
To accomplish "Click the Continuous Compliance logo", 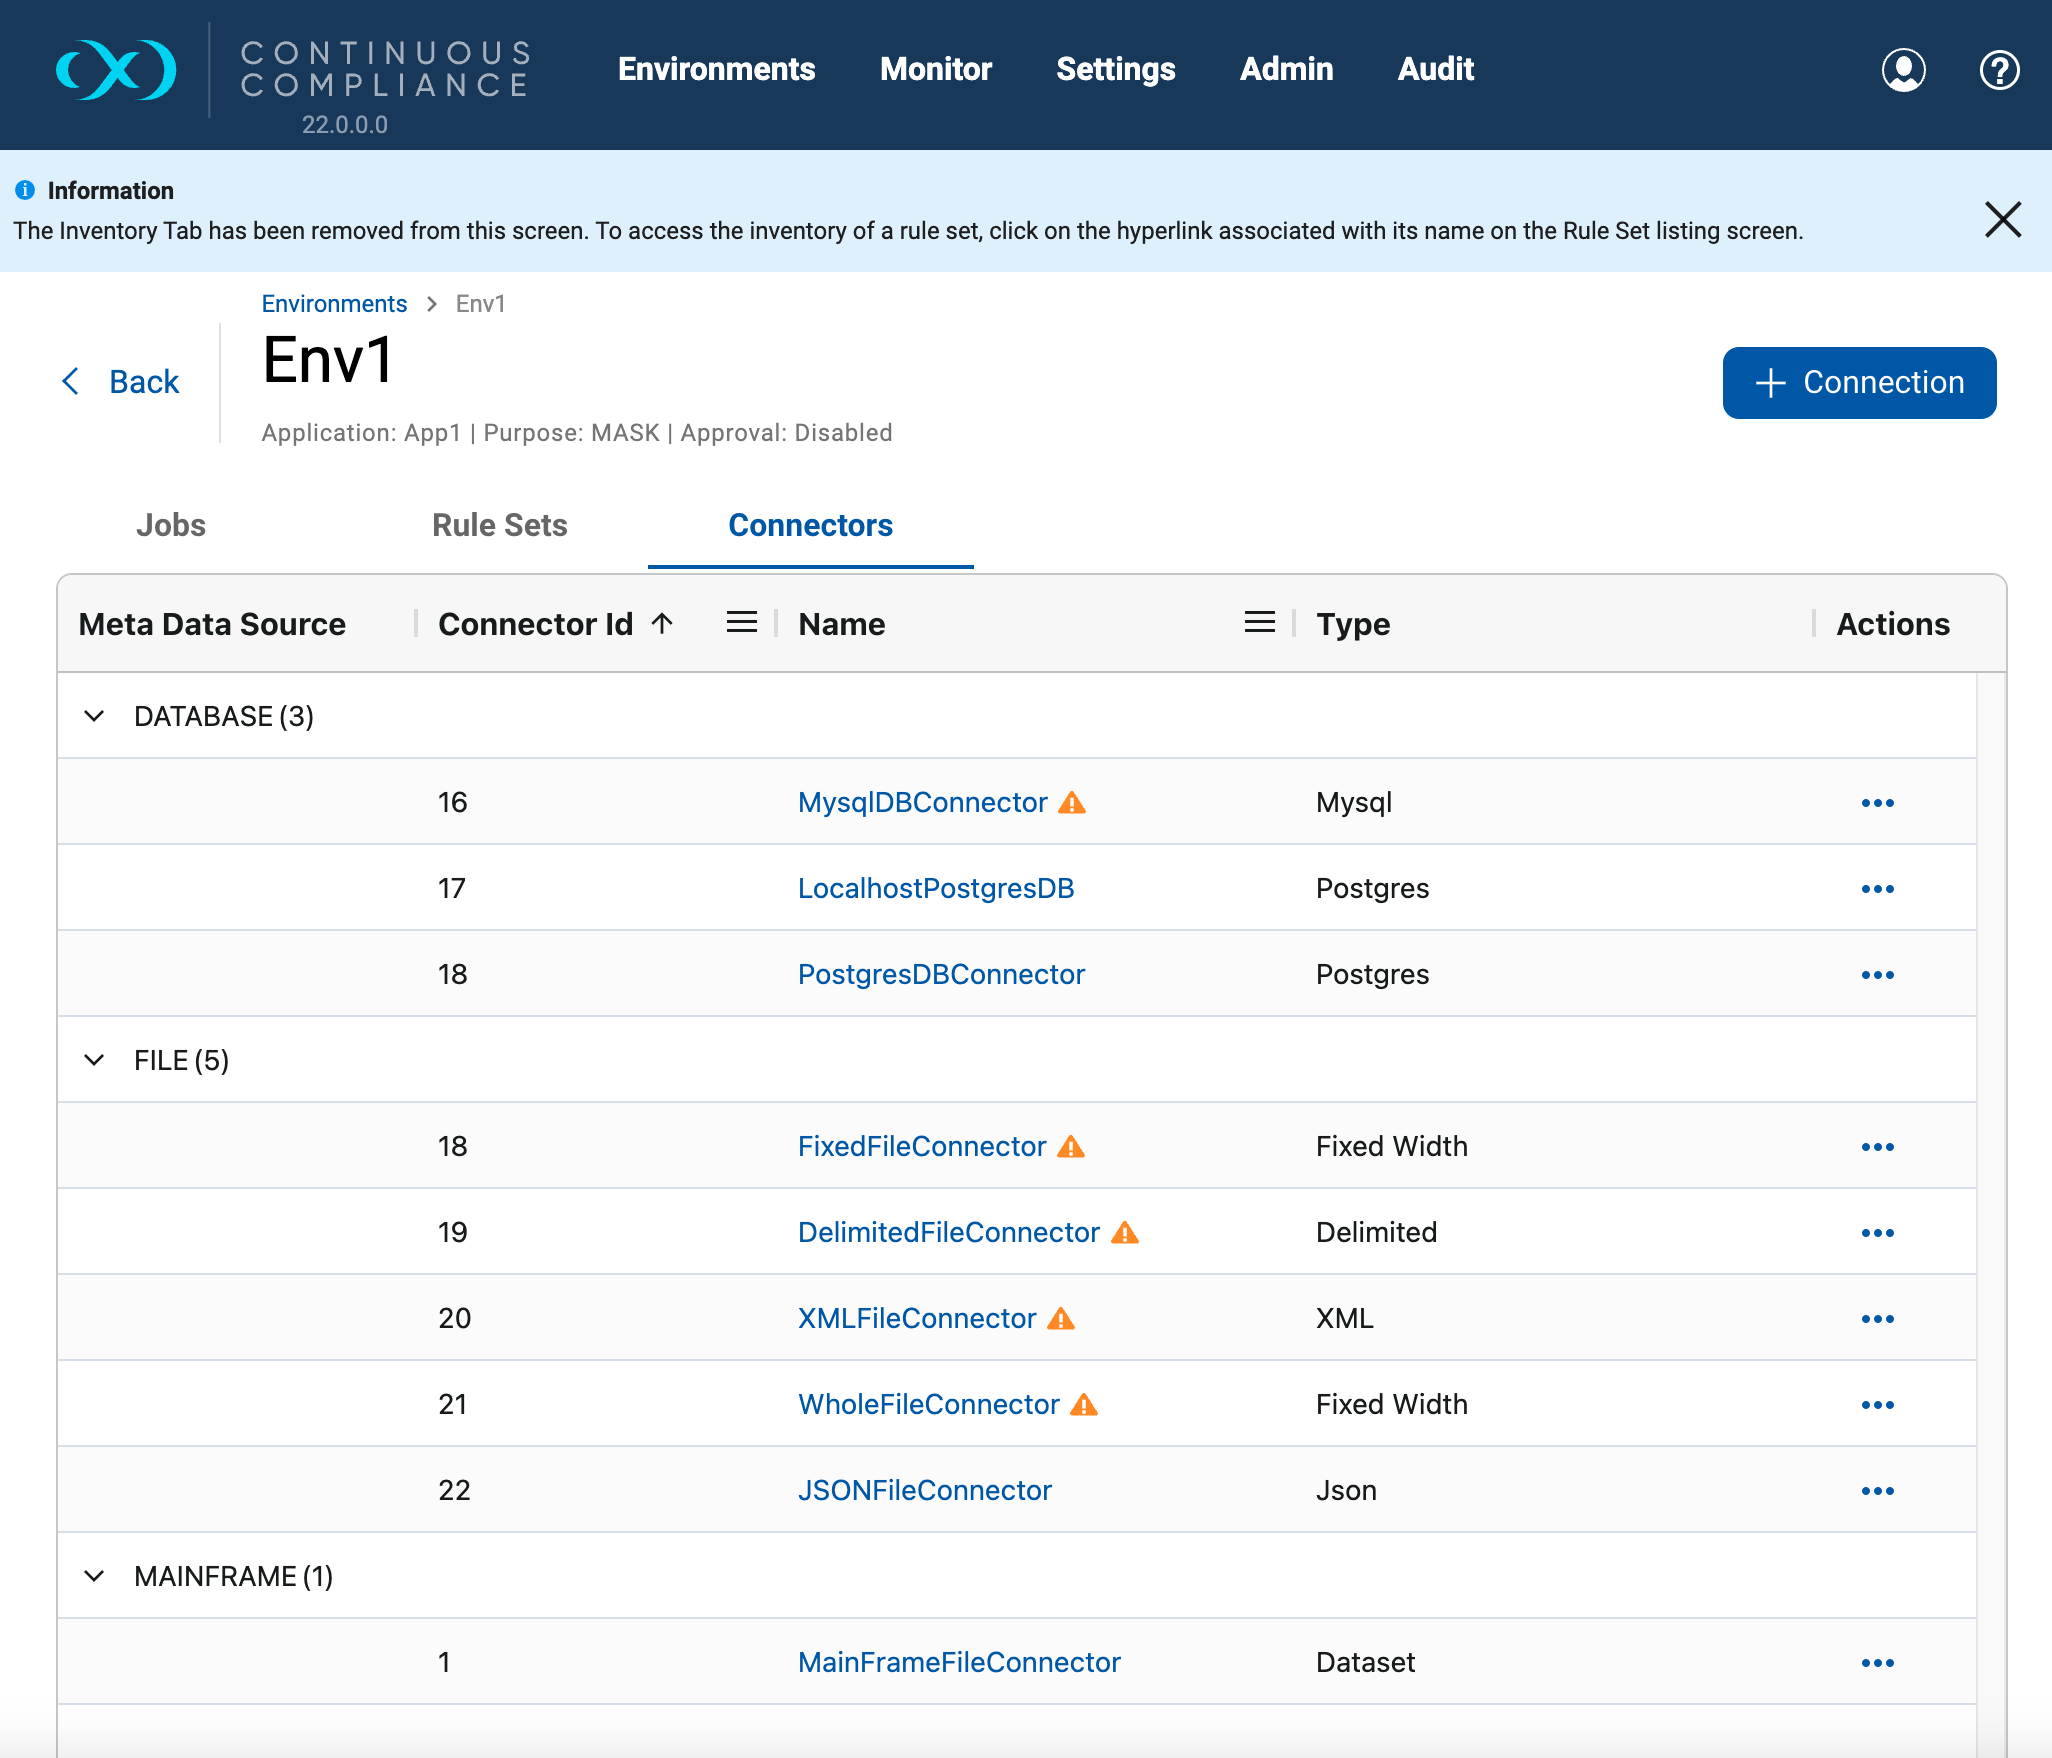I will 116,70.
